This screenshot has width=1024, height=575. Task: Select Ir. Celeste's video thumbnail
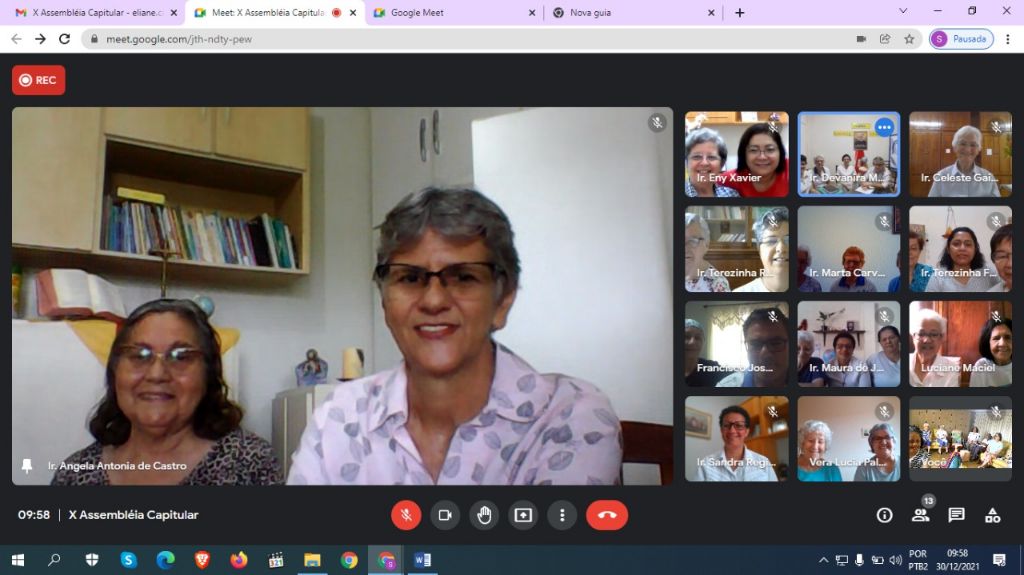click(960, 154)
